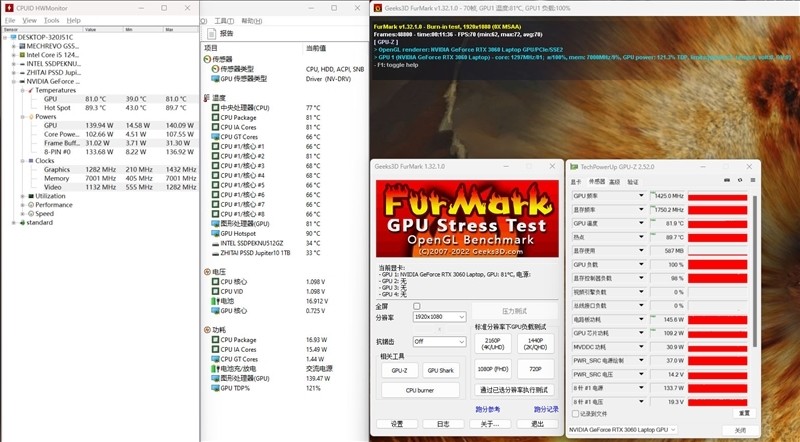
Task: Click MECHREVO mainboard icon in tree
Action: point(22,46)
